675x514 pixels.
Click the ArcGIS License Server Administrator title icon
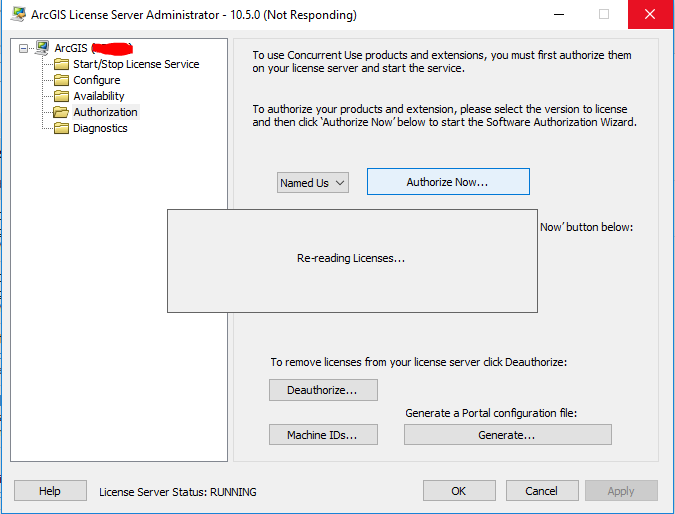(18, 14)
